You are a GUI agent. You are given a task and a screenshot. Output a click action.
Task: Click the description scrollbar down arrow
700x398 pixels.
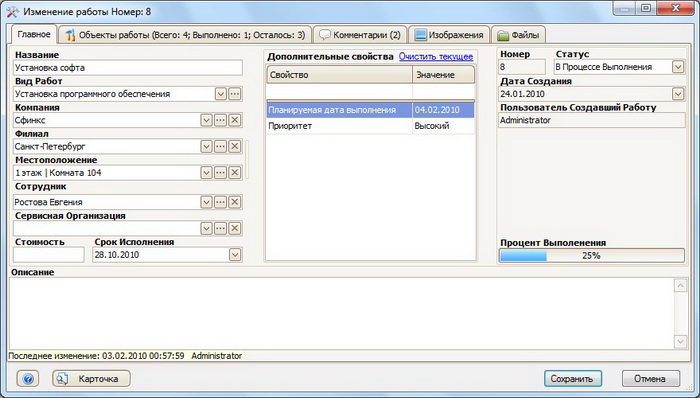point(680,341)
